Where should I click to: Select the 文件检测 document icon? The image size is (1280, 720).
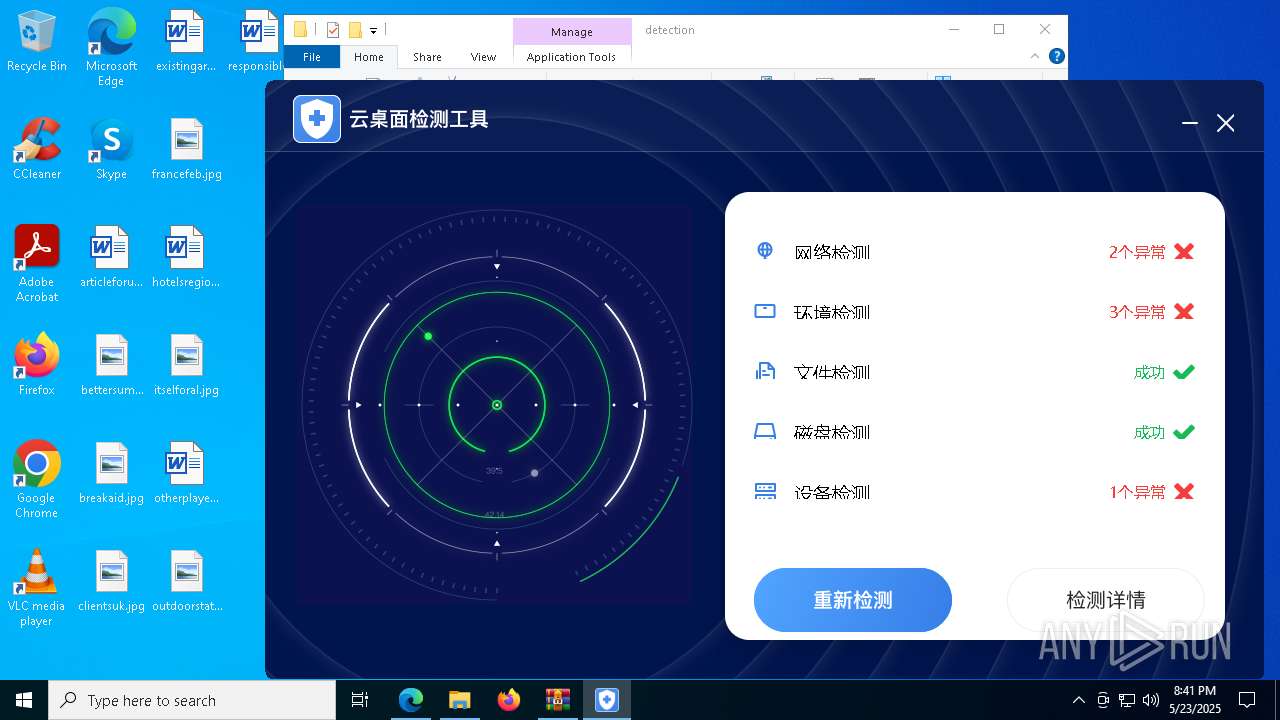click(765, 371)
